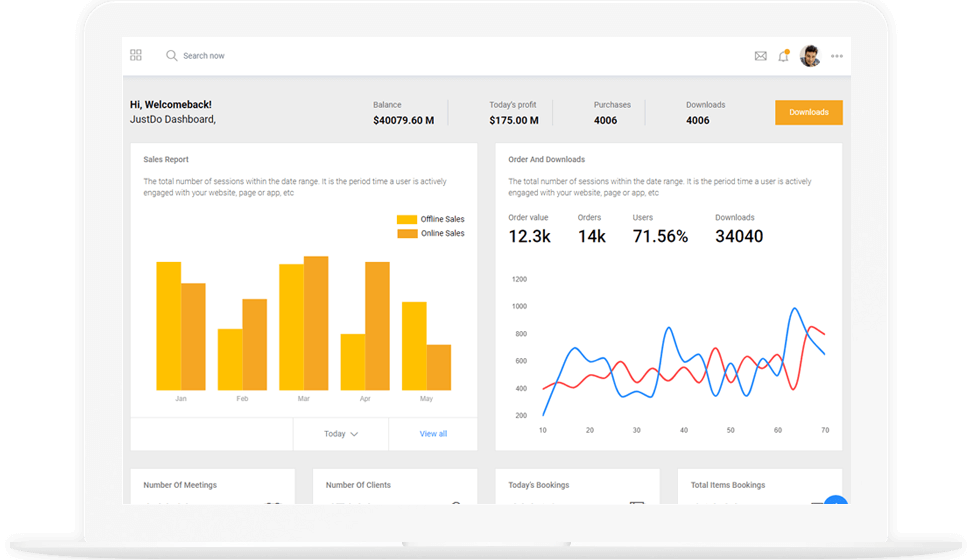Click the blue floating action button

pyautogui.click(x=836, y=503)
